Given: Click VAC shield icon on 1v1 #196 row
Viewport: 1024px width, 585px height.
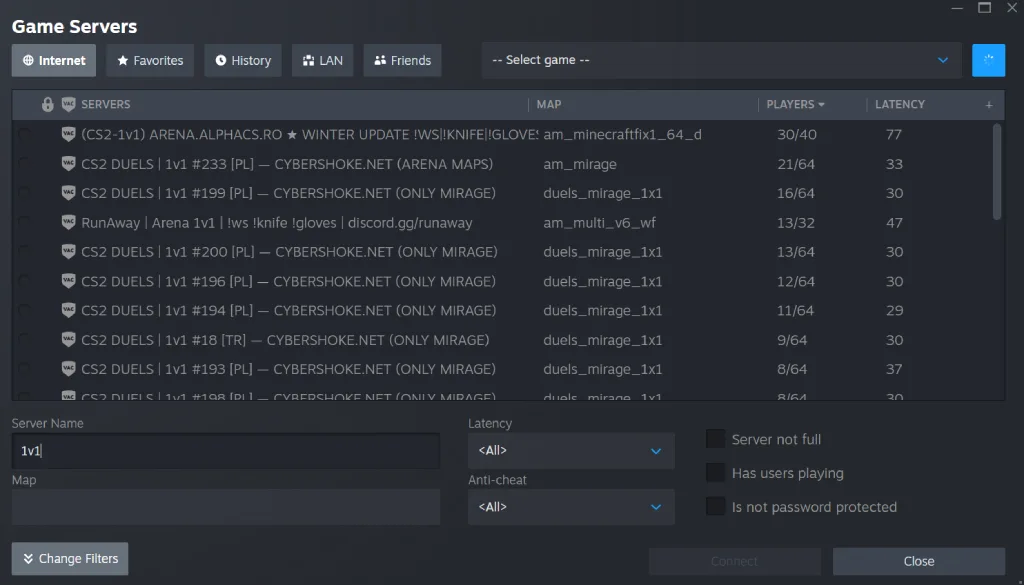Looking at the screenshot, I should click(x=69, y=281).
